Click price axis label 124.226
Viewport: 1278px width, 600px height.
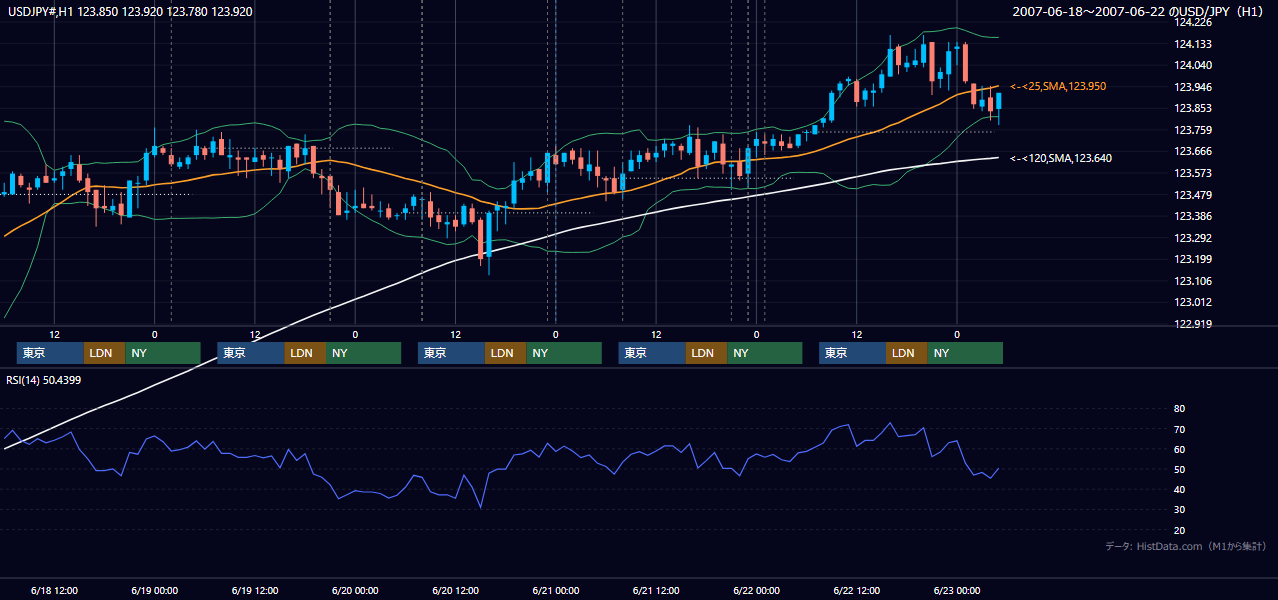1193,22
